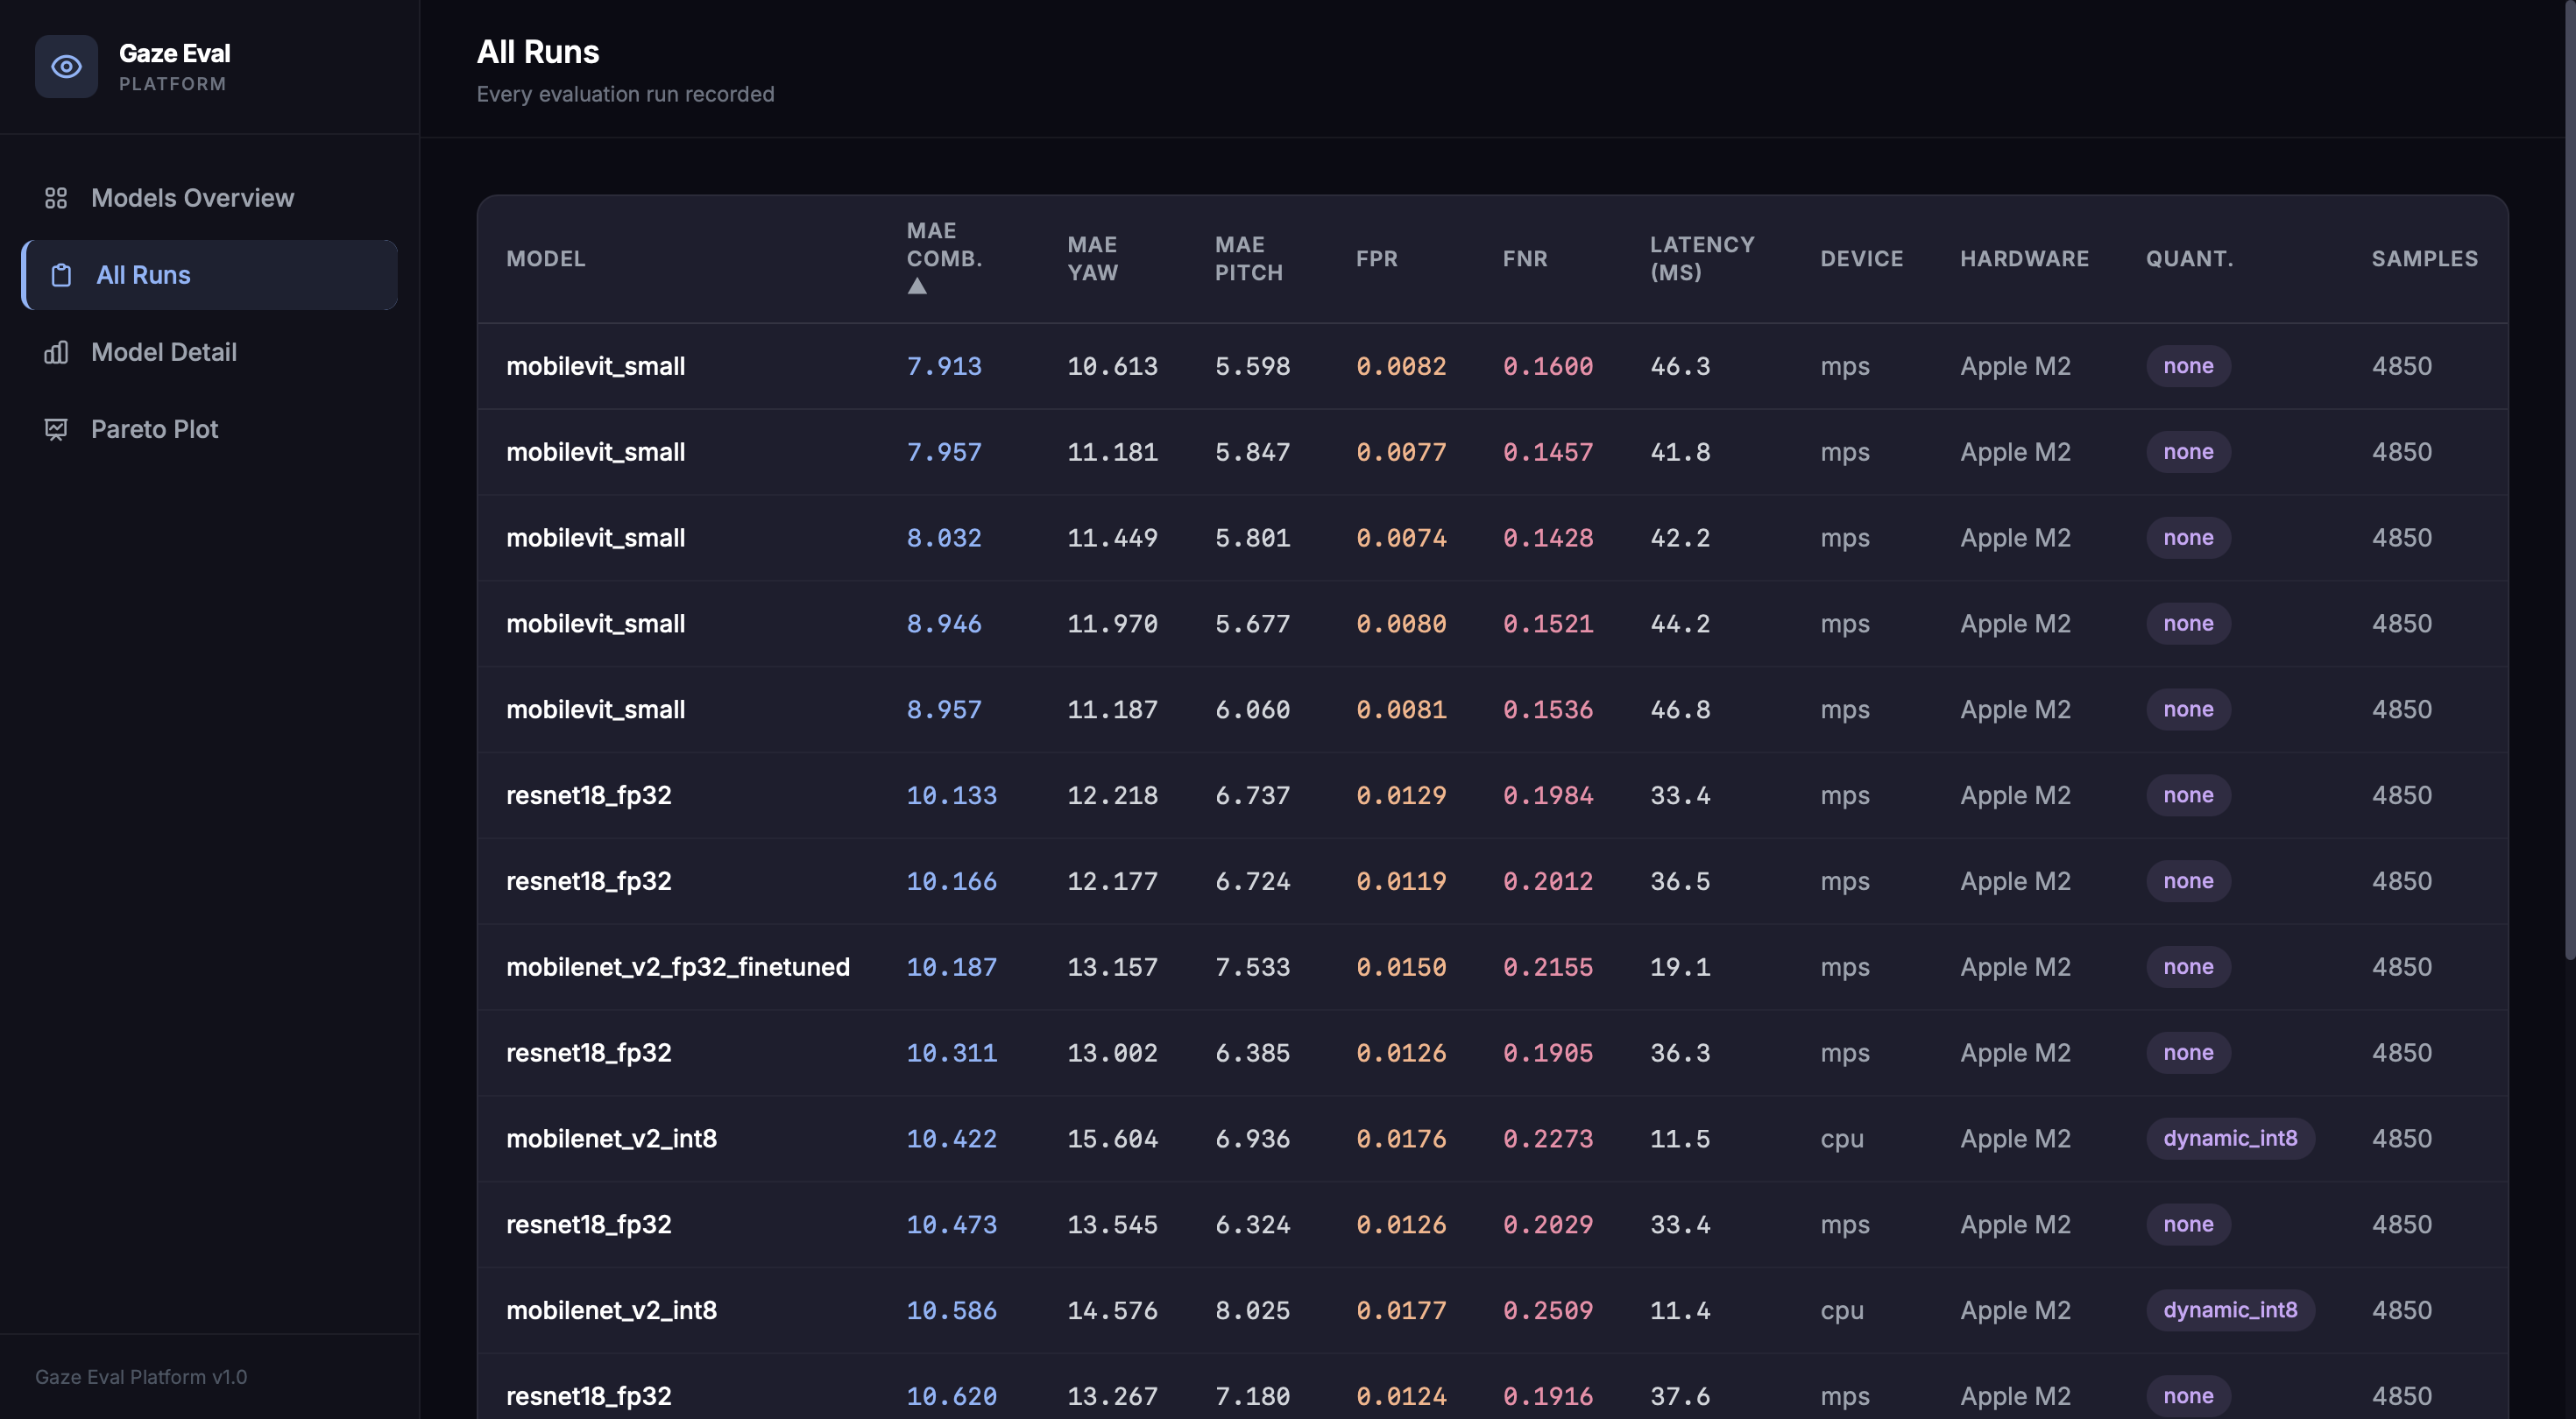Click the latency value 11.5

[1680, 1140]
